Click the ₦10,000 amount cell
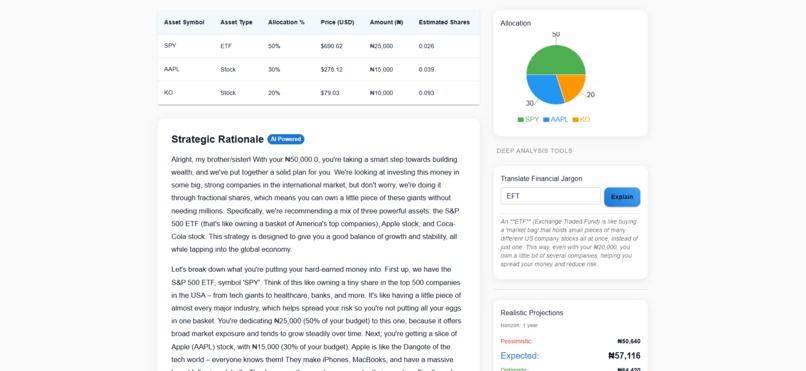The height and width of the screenshot is (371, 806). coord(381,93)
